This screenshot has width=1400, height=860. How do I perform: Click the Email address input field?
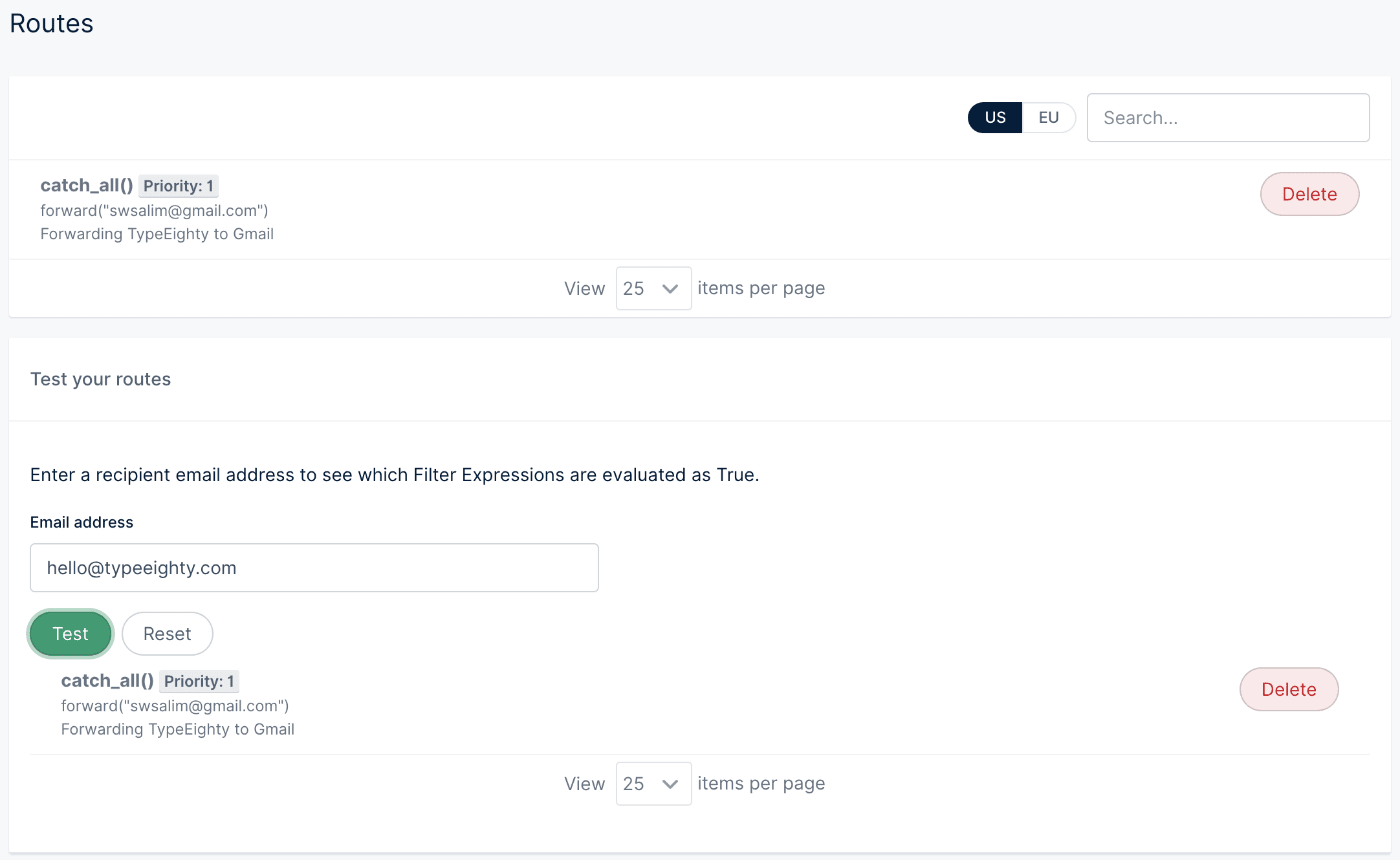pos(314,568)
